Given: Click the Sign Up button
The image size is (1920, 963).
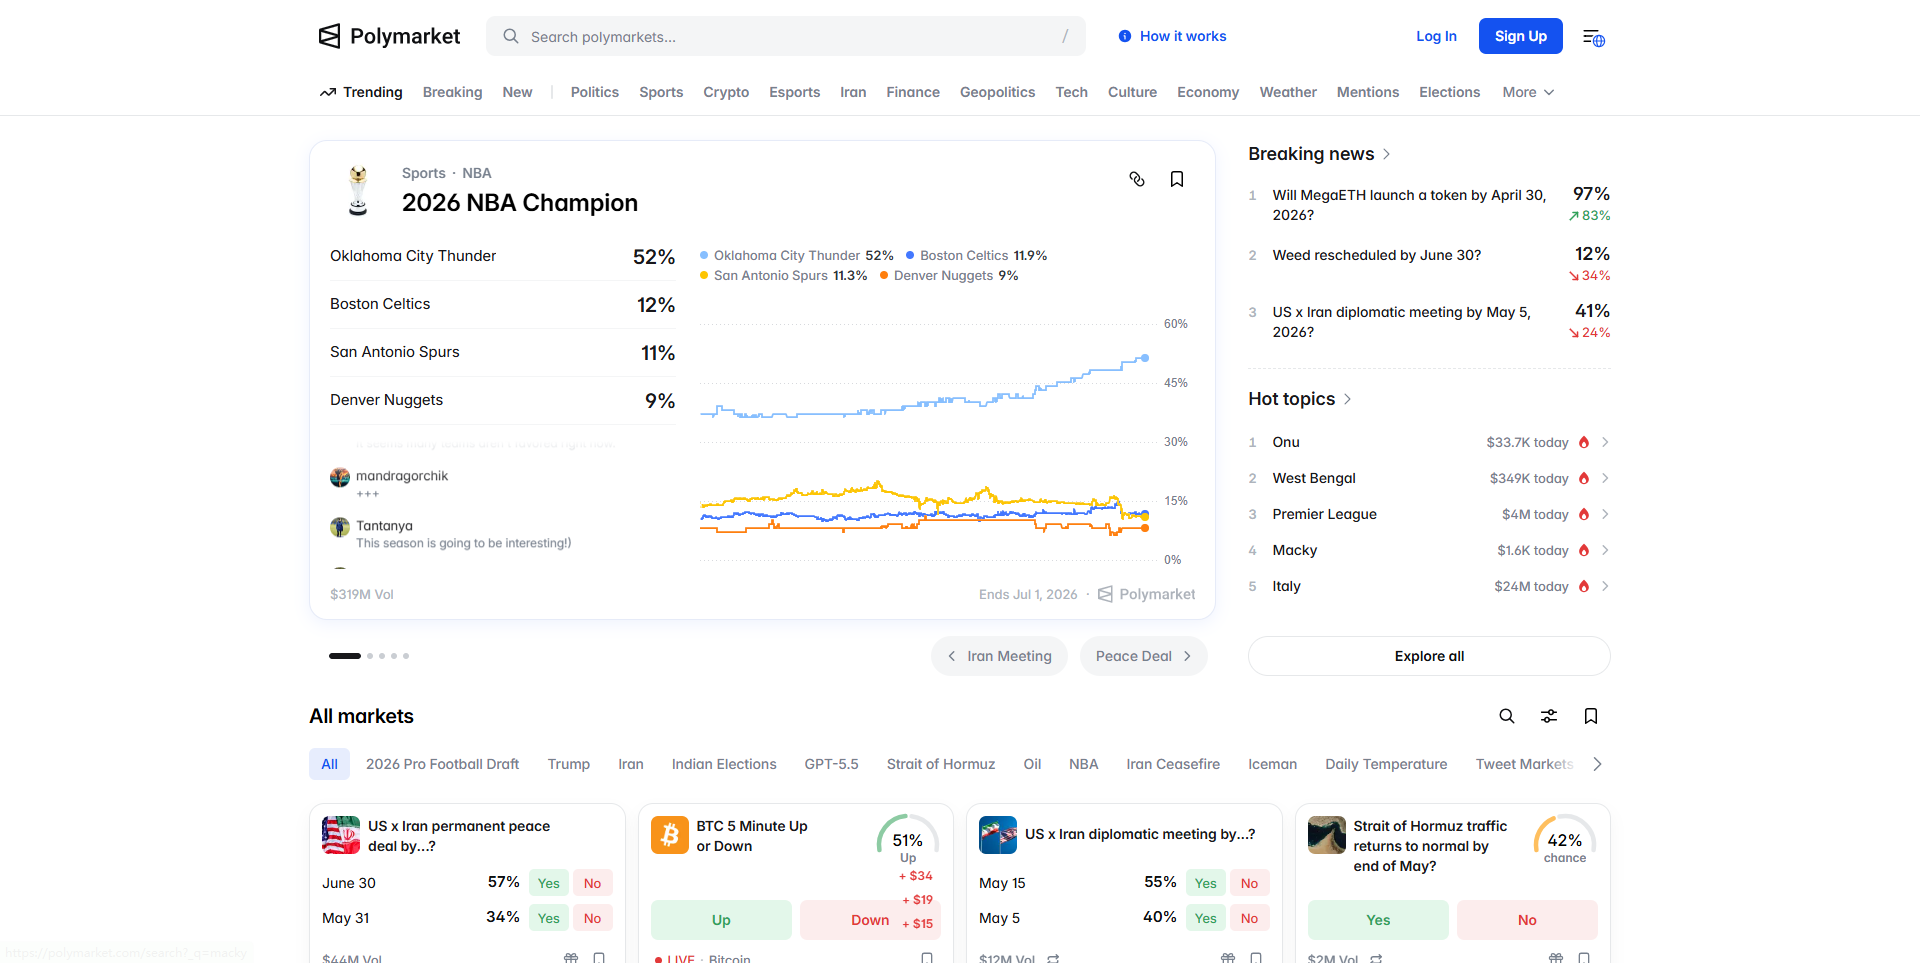Looking at the screenshot, I should [x=1520, y=36].
